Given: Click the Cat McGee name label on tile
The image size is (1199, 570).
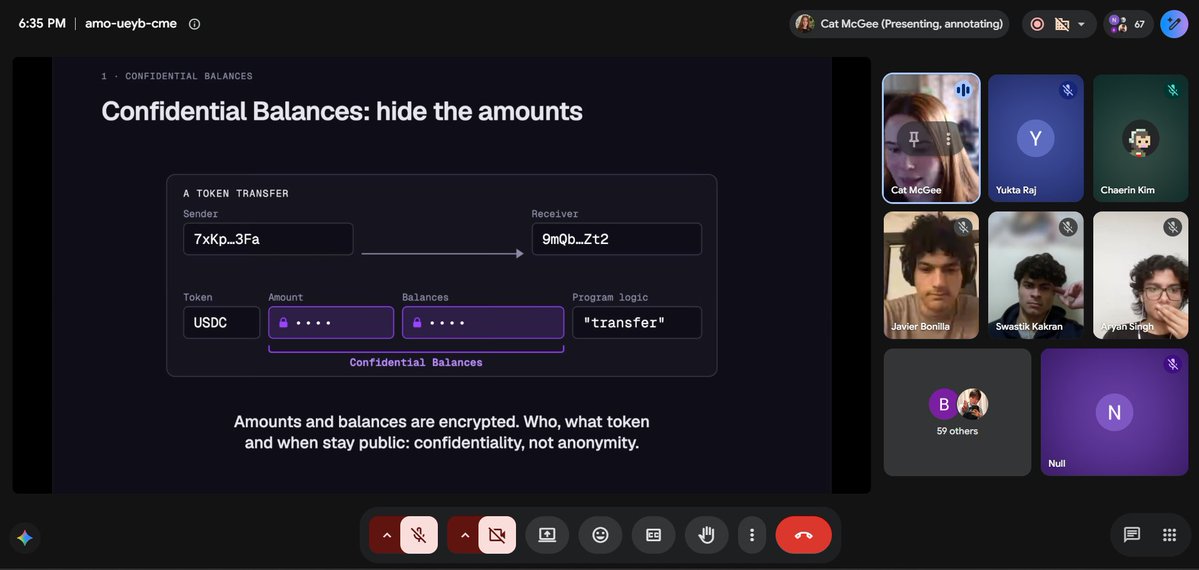Looking at the screenshot, I should (x=915, y=190).
